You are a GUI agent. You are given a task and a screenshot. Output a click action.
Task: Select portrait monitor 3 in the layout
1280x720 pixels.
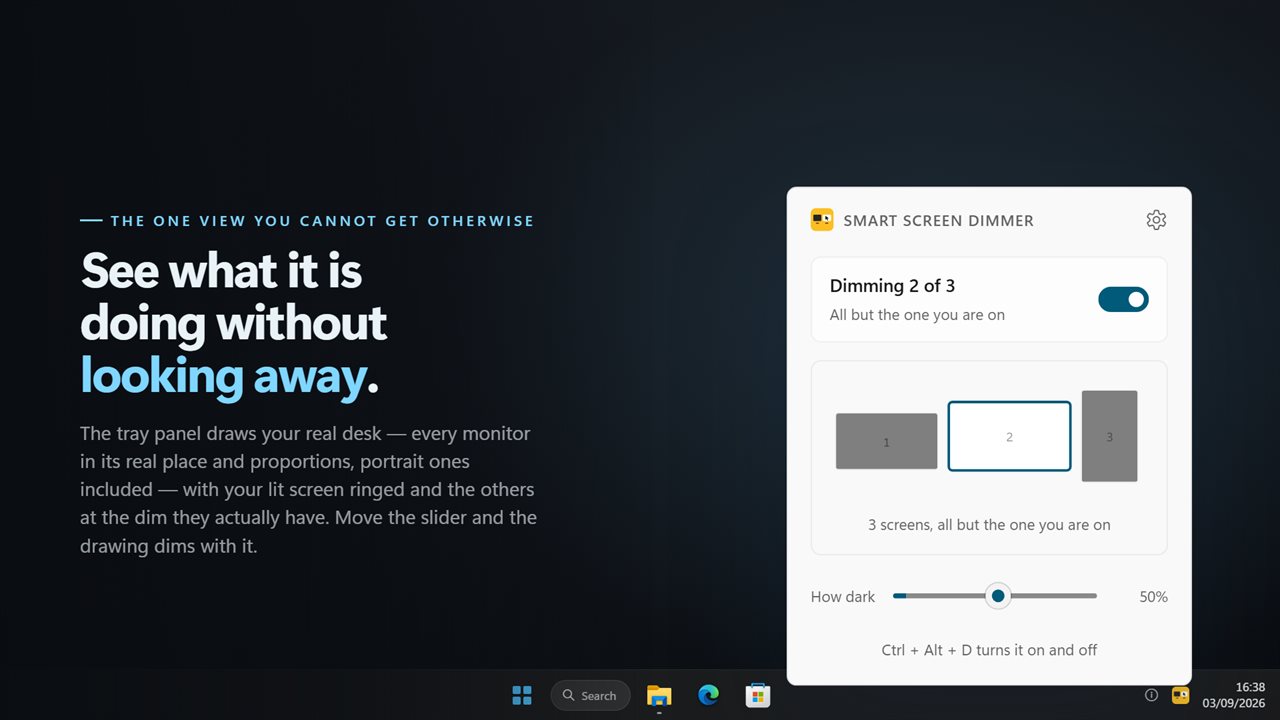(x=1110, y=436)
